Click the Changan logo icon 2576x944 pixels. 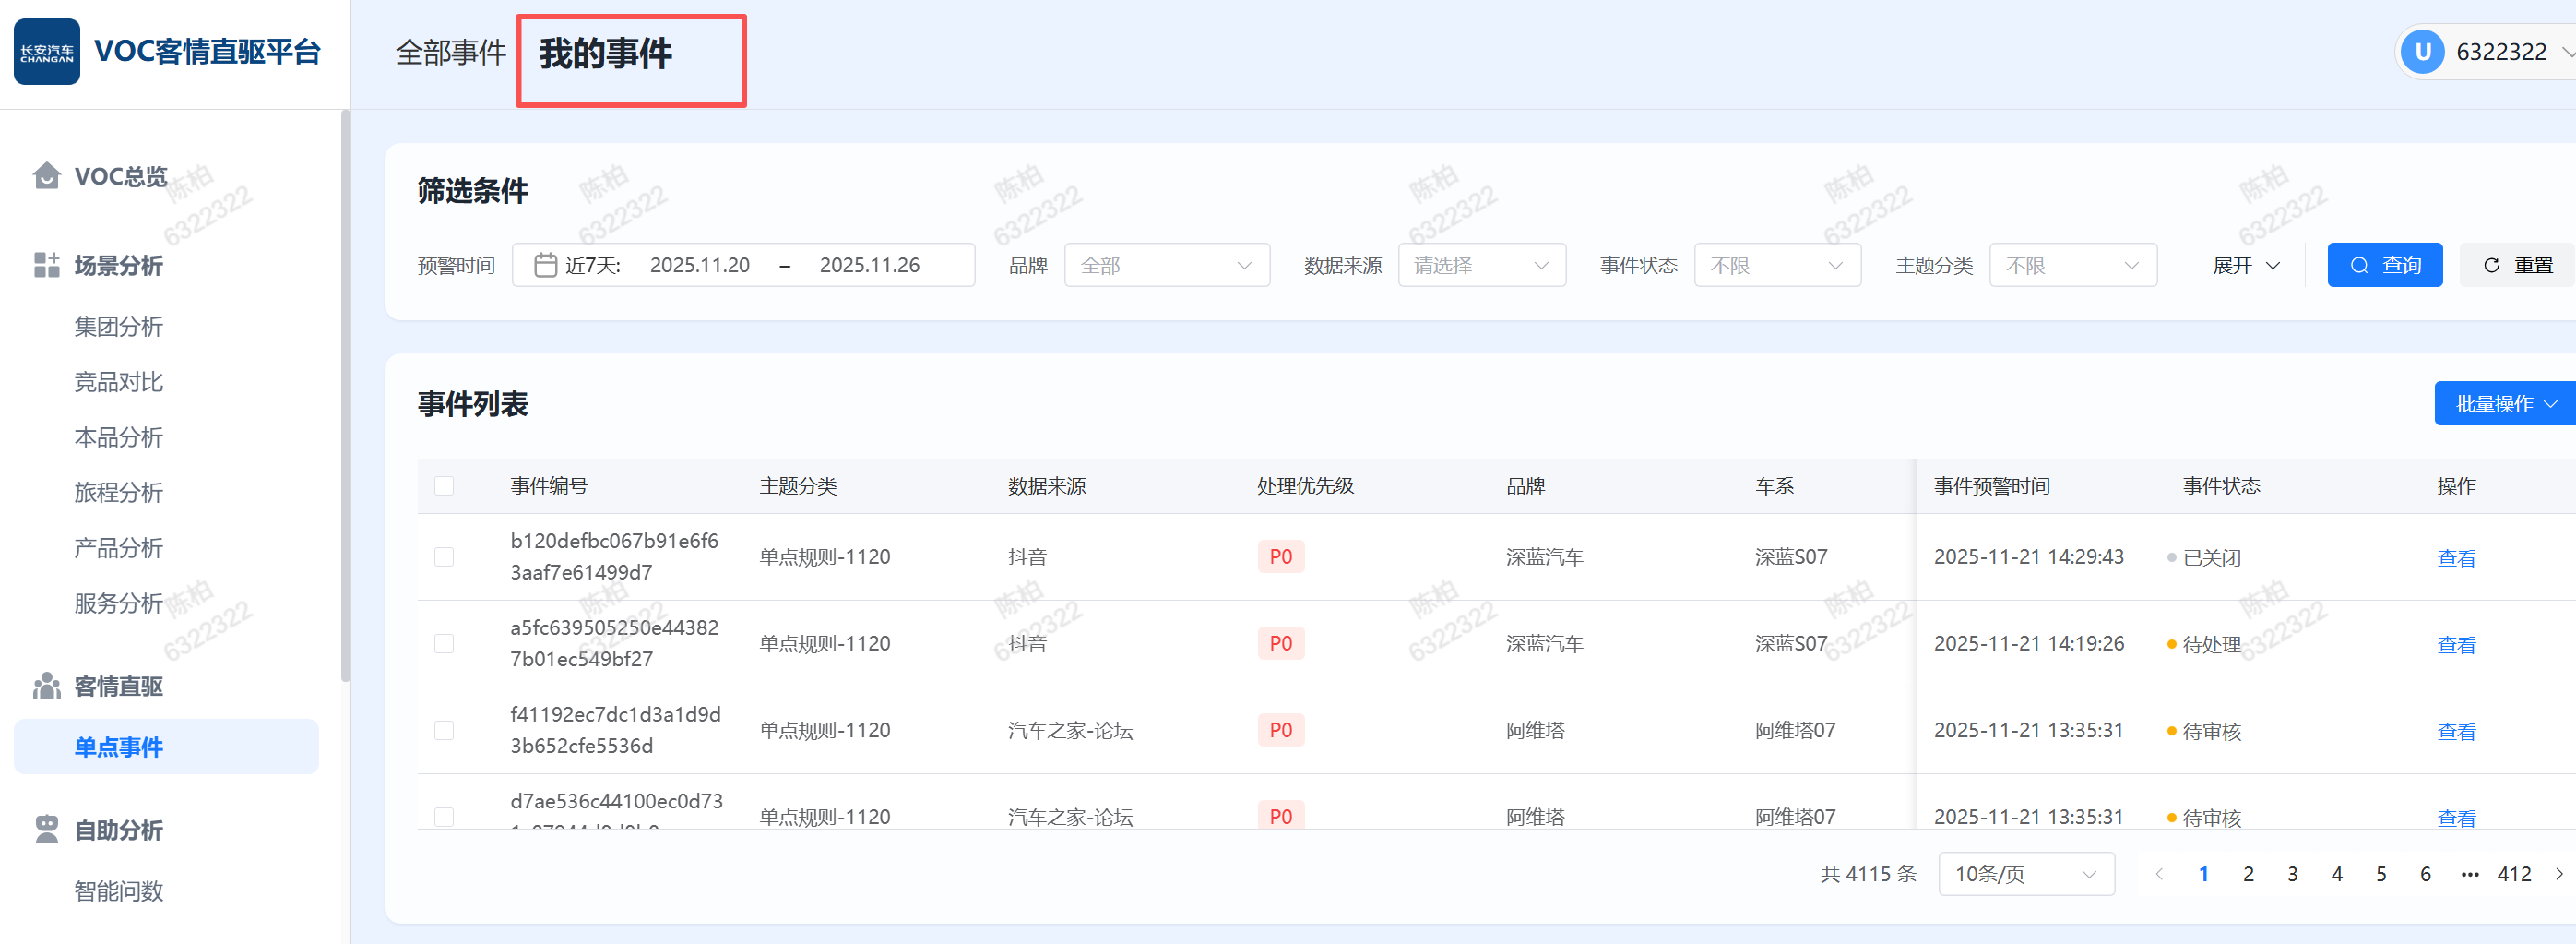[x=47, y=52]
